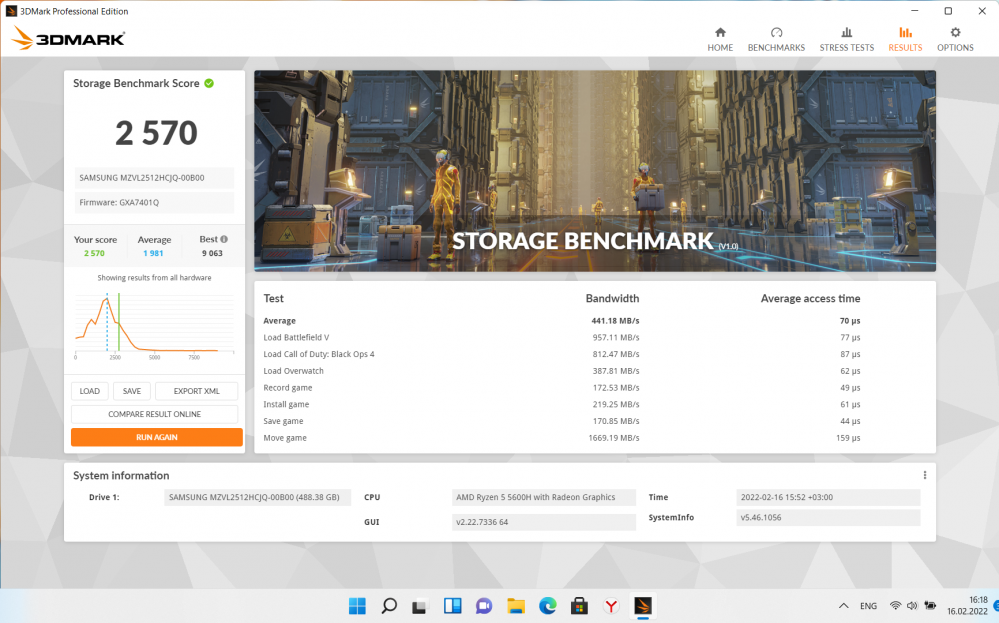The height and width of the screenshot is (623, 999).
Task: Select the Drive 1 Samsung name field
Action: pyautogui.click(x=257, y=497)
